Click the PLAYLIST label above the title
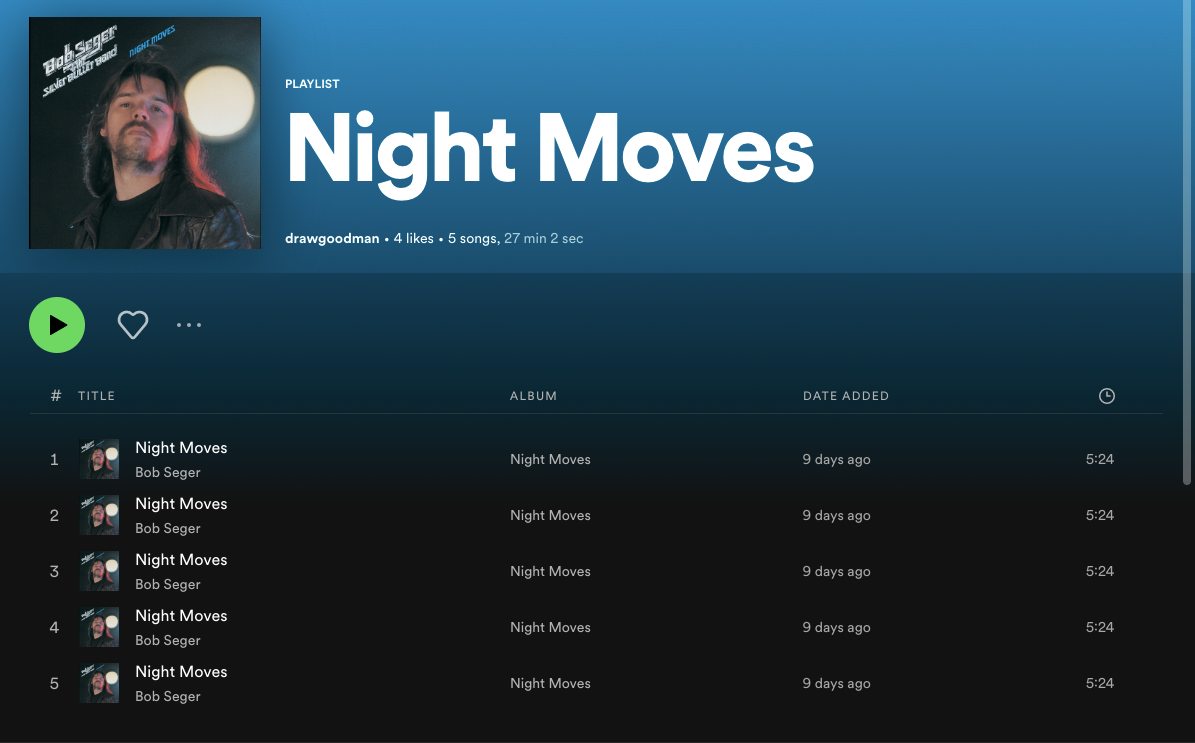This screenshot has height=743, width=1195. [x=312, y=84]
